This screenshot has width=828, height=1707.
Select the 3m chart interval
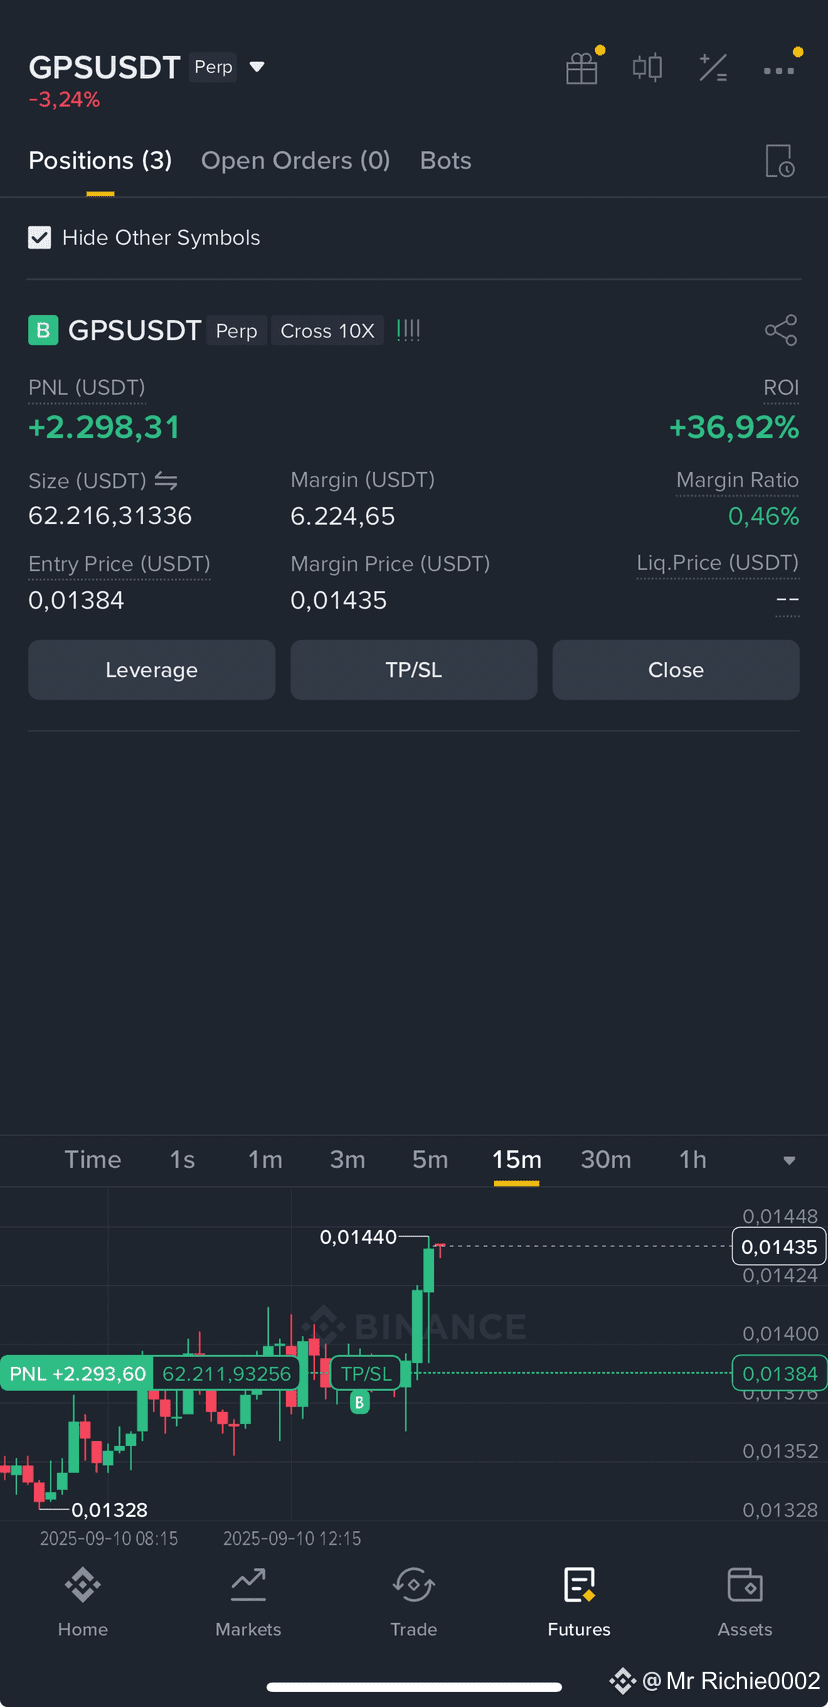pyautogui.click(x=348, y=1160)
